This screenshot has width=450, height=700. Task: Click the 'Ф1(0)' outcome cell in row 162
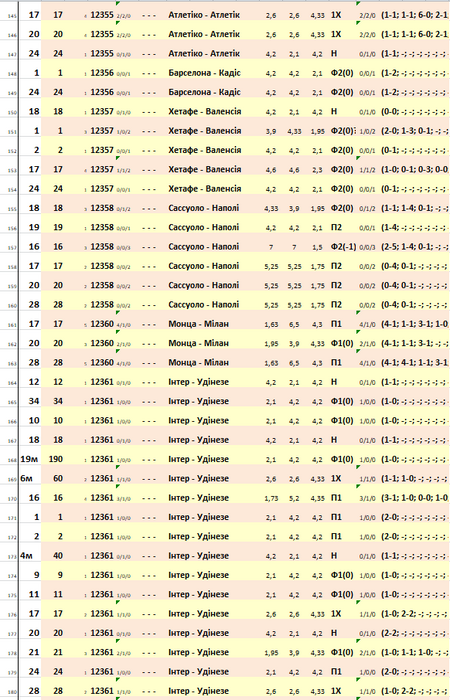tap(342, 343)
